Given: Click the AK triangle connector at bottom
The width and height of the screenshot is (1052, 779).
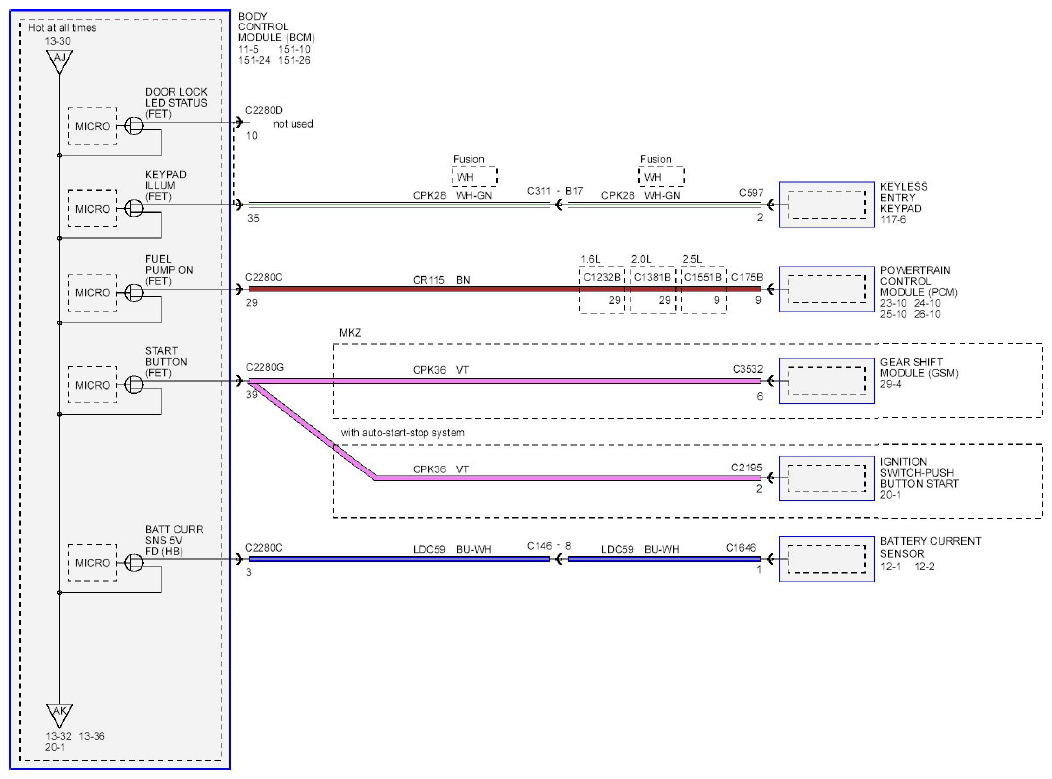Looking at the screenshot, I should pos(60,715).
